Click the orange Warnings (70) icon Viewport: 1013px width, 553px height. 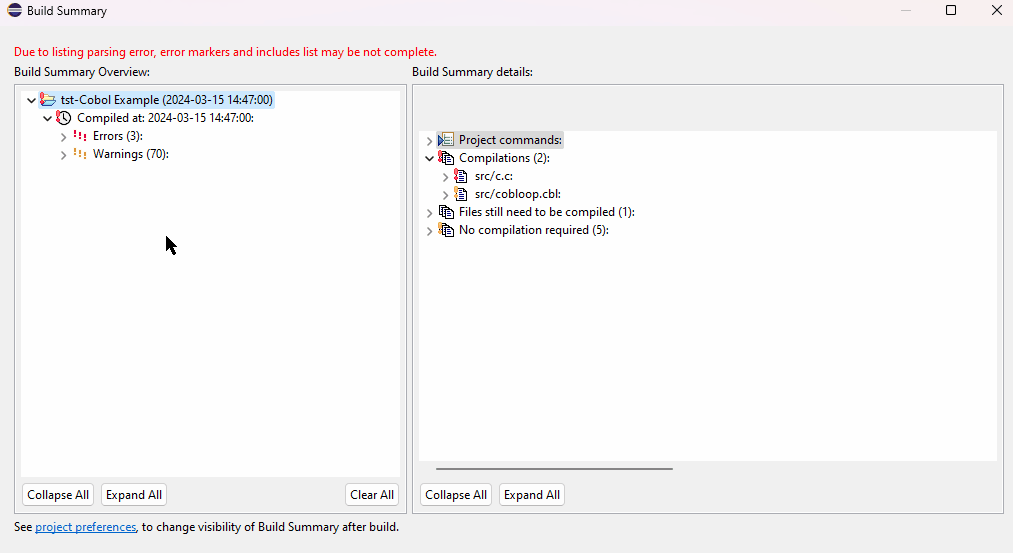coord(80,154)
